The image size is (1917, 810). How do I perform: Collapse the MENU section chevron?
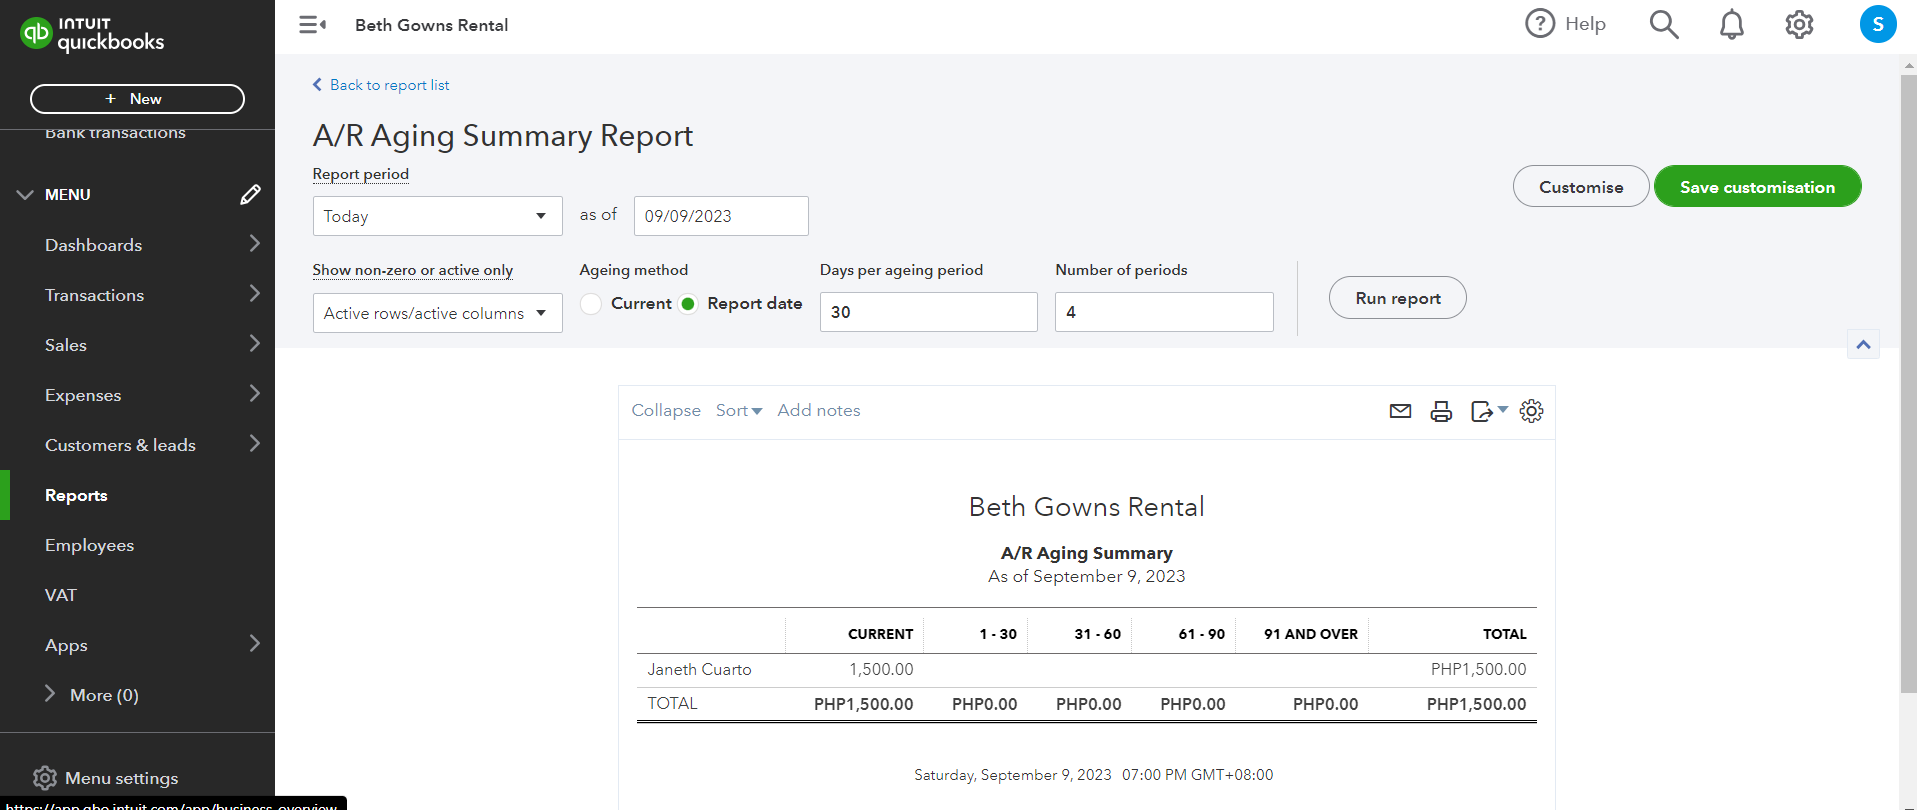(25, 195)
